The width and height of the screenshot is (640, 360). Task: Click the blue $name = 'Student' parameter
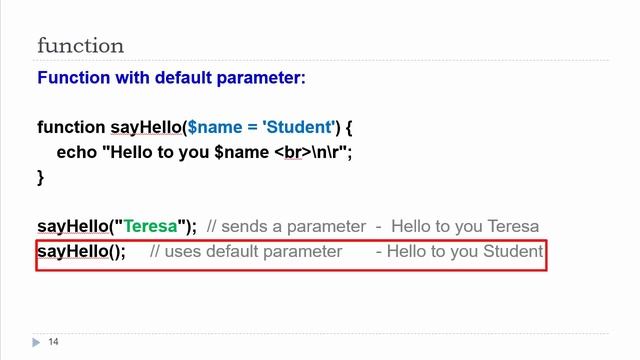(x=261, y=127)
